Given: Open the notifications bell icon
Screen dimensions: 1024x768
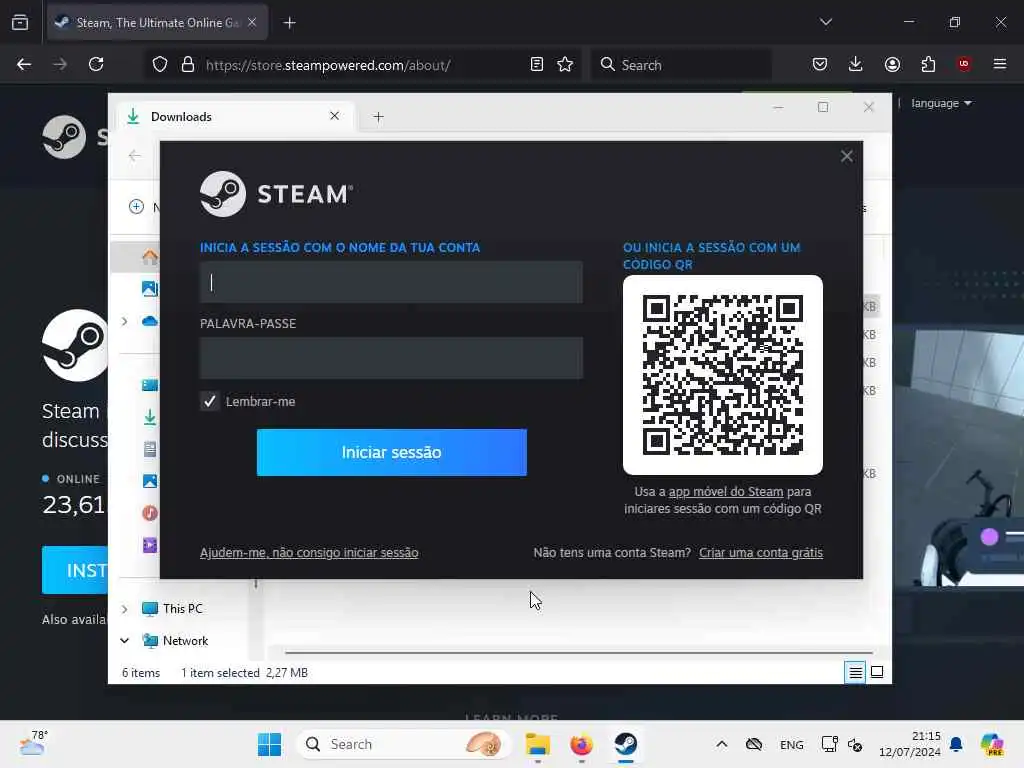Looking at the screenshot, I should [957, 744].
